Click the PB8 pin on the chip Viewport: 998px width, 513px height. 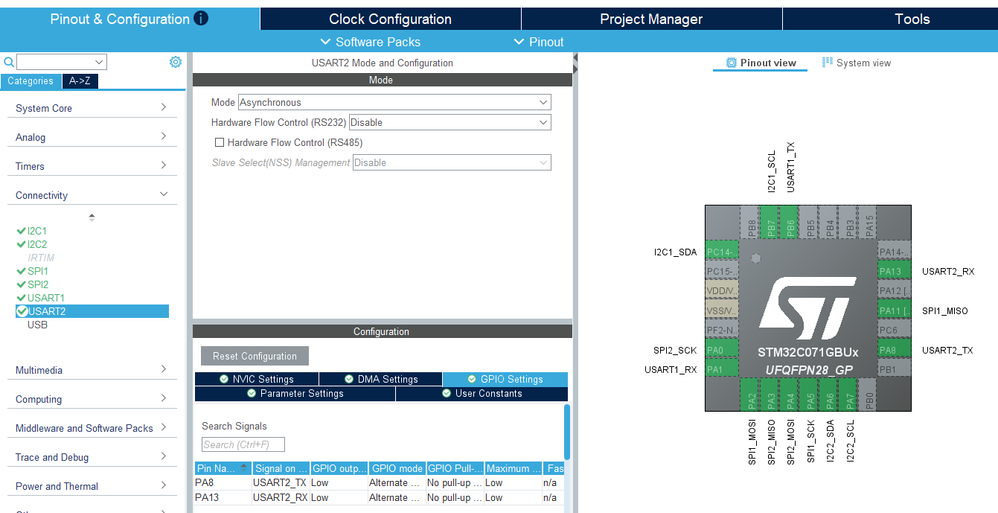[751, 223]
